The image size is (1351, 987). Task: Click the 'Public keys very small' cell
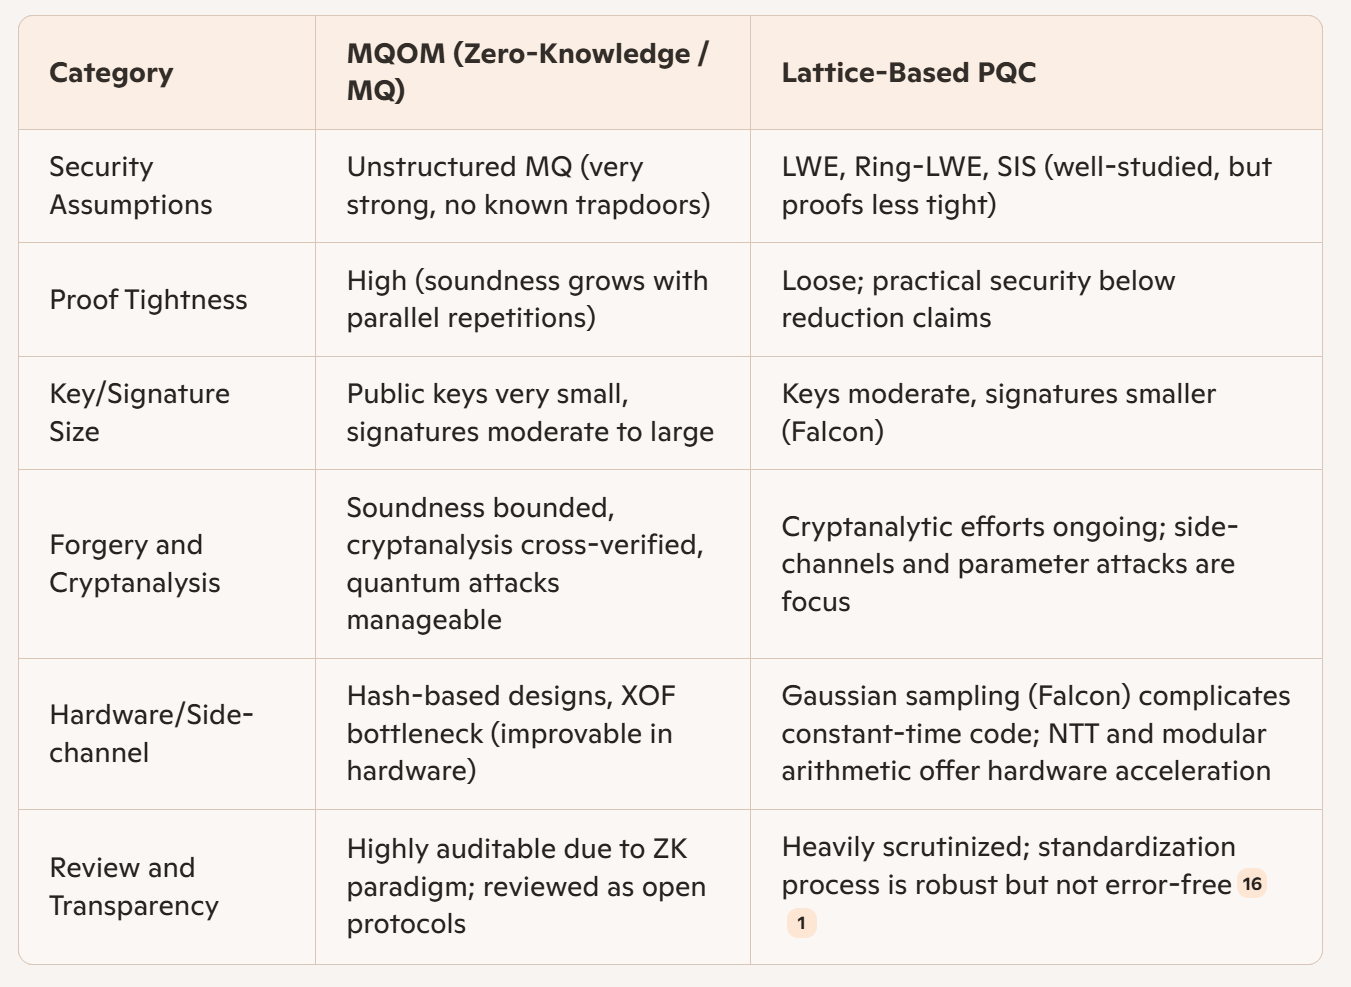click(x=530, y=413)
